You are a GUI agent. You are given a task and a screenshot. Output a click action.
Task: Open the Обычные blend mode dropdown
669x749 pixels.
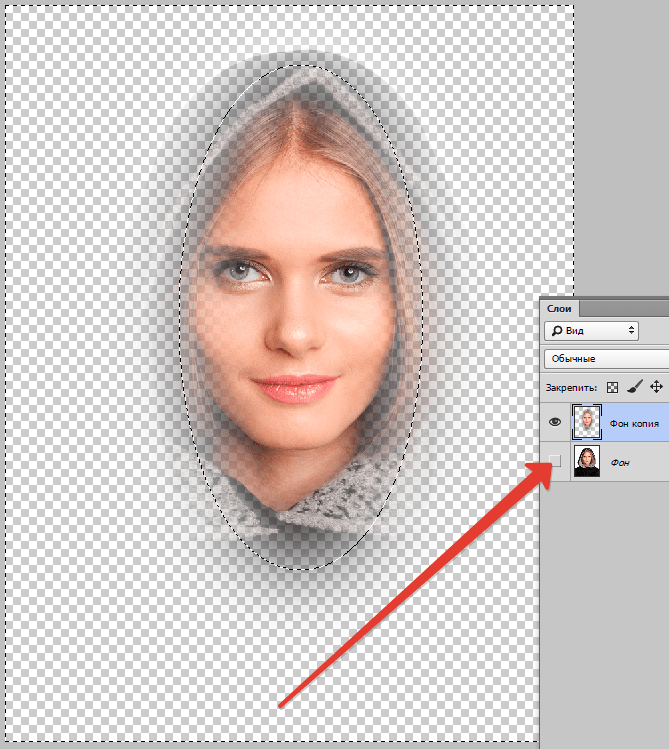coord(606,359)
